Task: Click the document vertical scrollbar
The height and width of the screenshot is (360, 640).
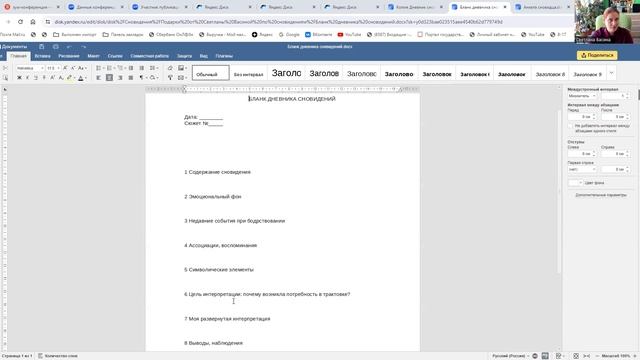Action: [559, 192]
